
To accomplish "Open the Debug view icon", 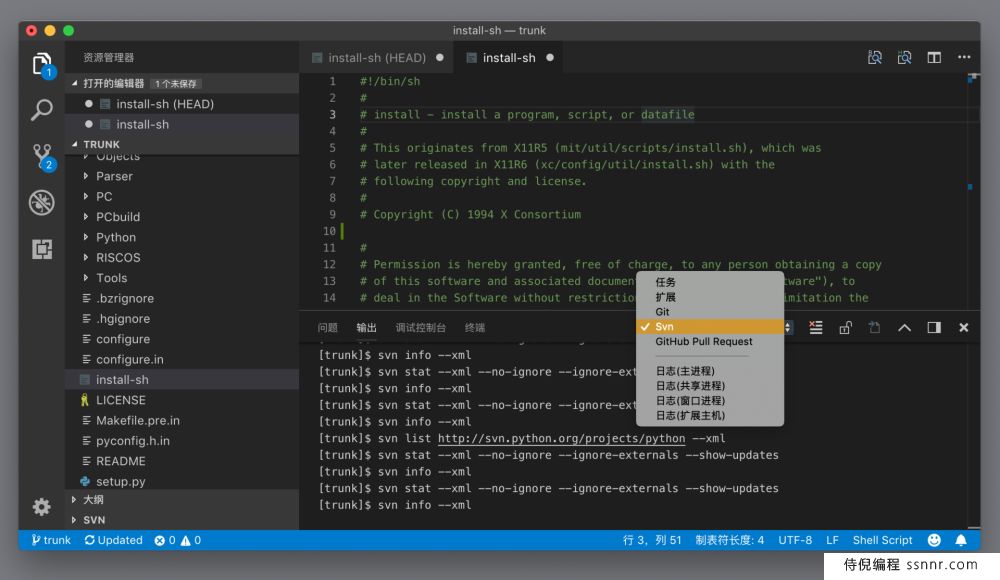I will click(x=42, y=203).
